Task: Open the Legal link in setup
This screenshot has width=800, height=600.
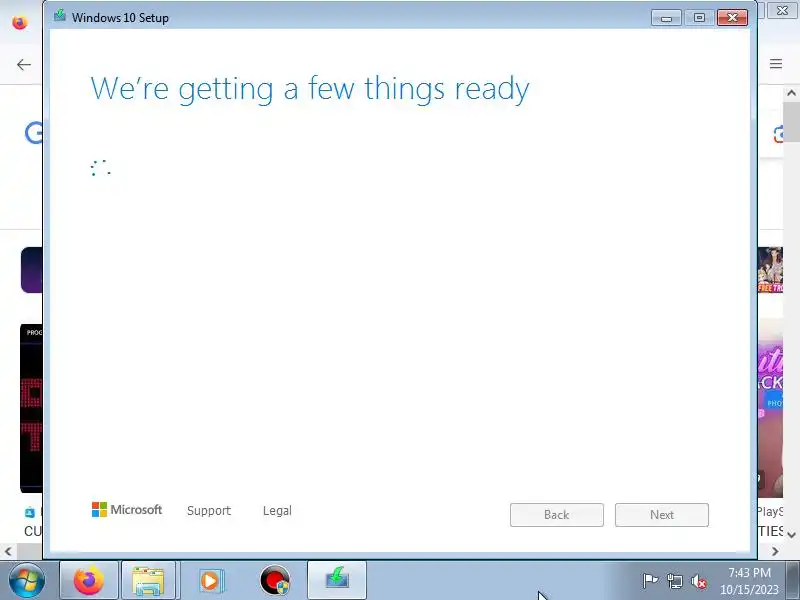Action: pos(277,511)
